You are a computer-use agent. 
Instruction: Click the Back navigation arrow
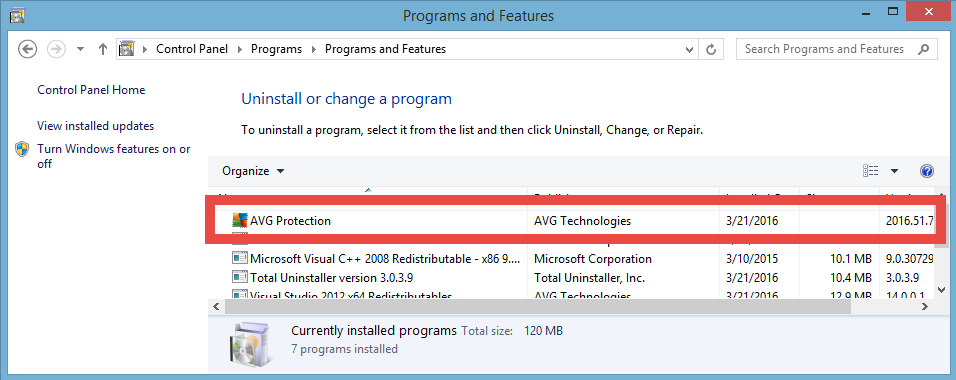[x=27, y=49]
